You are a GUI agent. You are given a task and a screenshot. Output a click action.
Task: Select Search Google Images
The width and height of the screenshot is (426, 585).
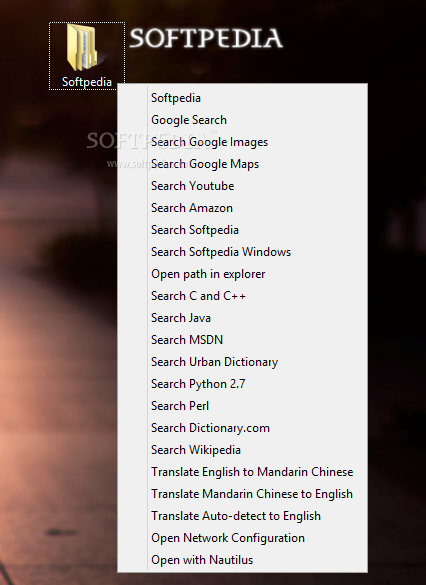[x=242, y=142]
